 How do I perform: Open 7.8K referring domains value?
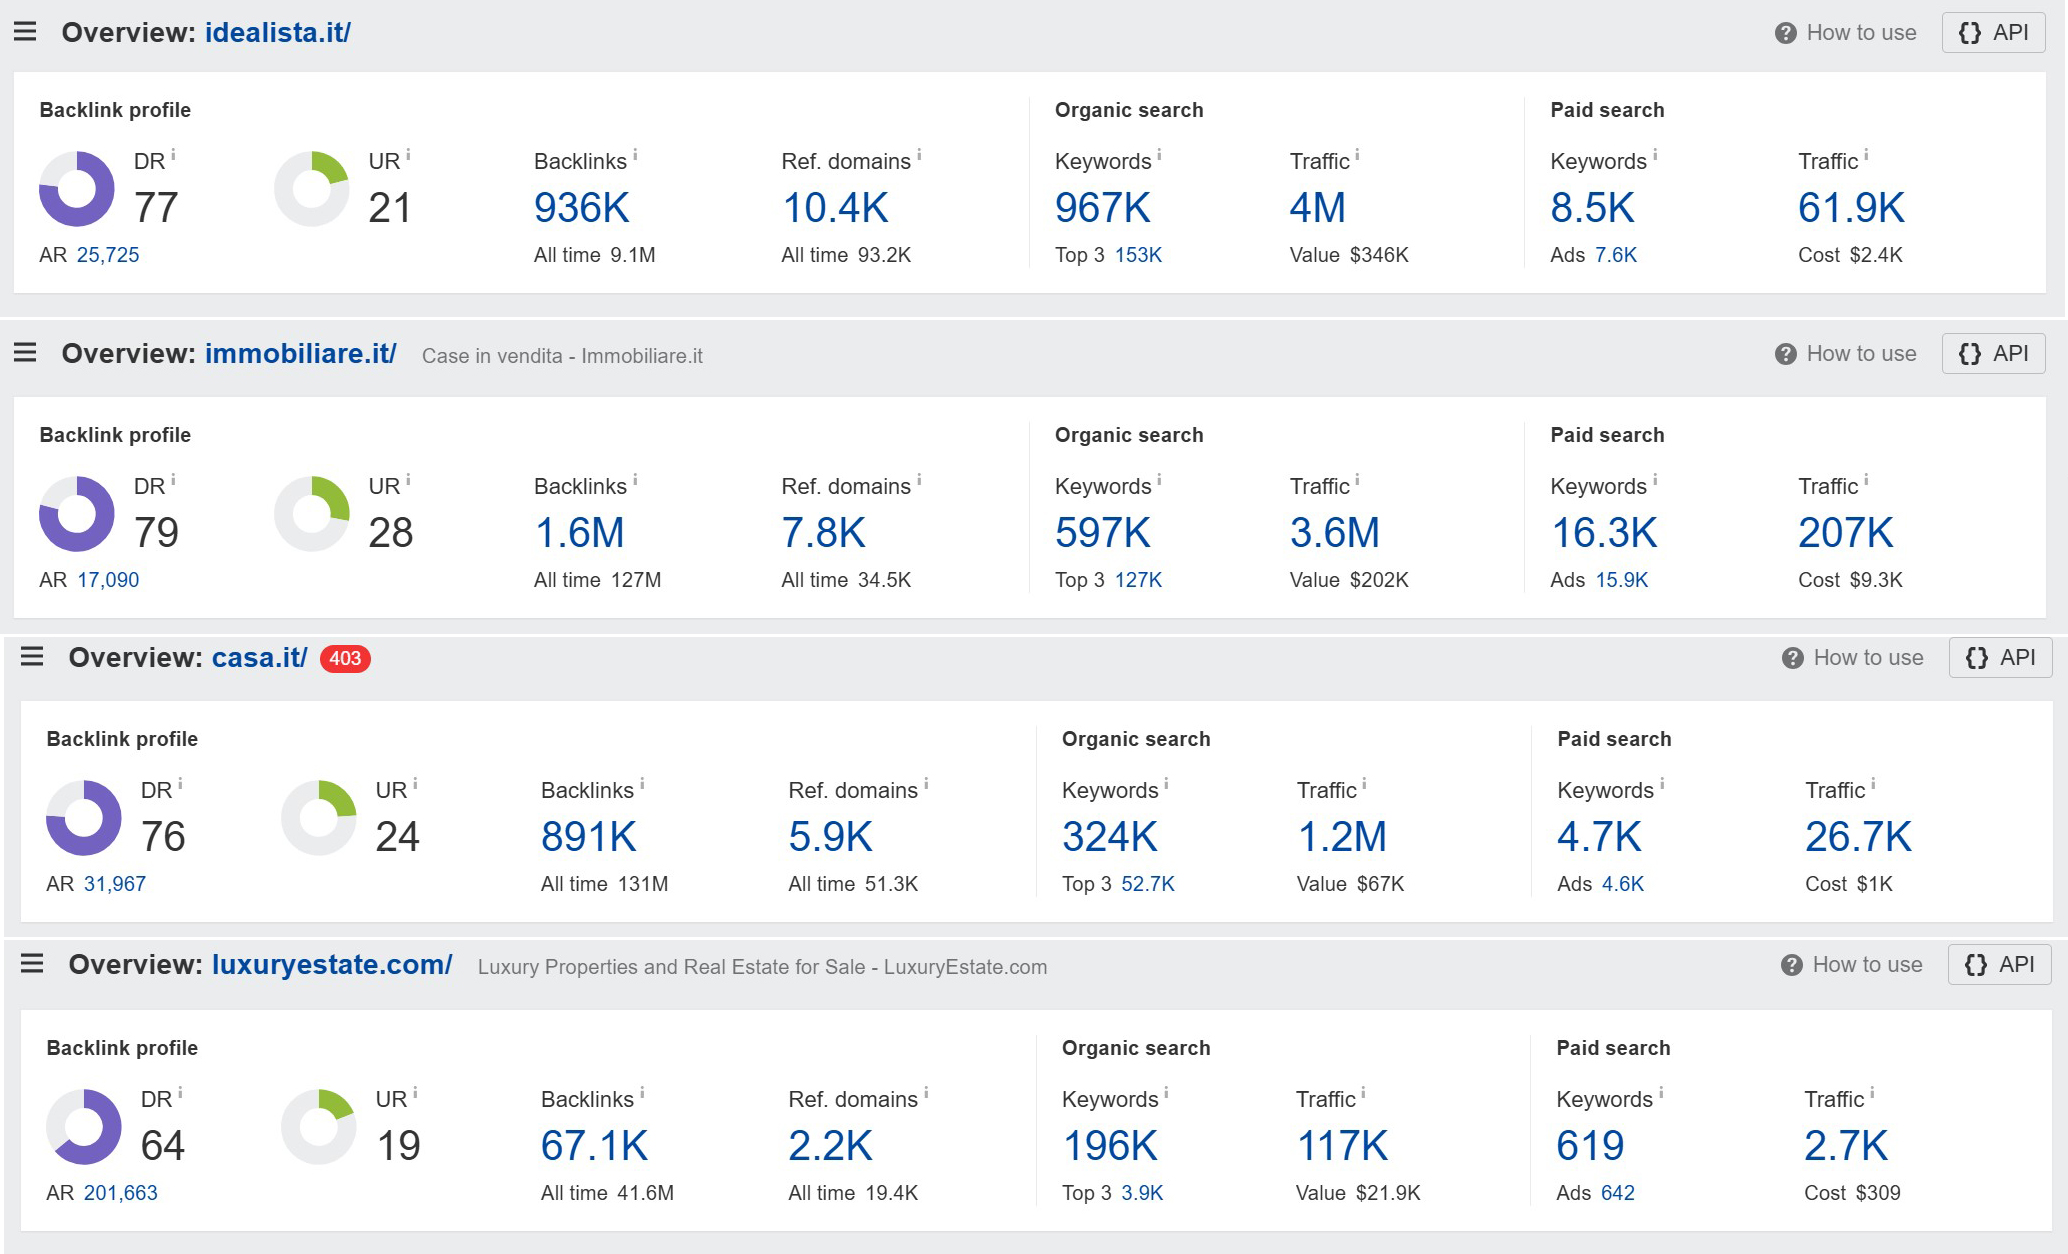click(824, 533)
